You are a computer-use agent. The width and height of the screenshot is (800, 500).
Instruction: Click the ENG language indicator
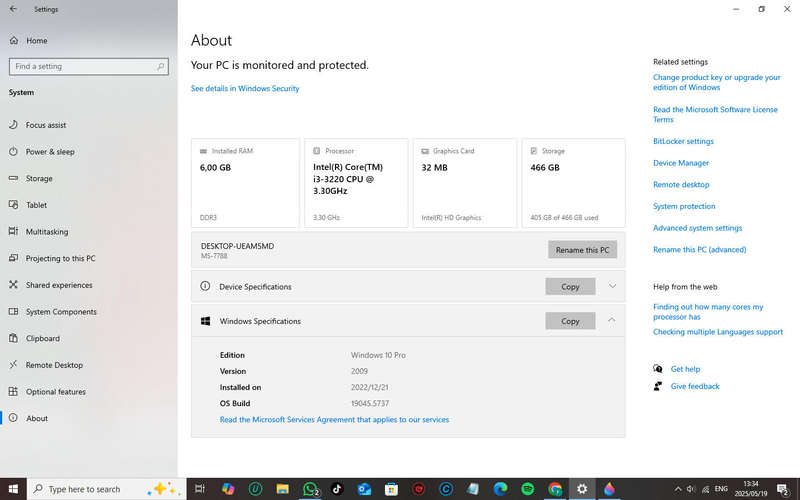click(x=721, y=489)
